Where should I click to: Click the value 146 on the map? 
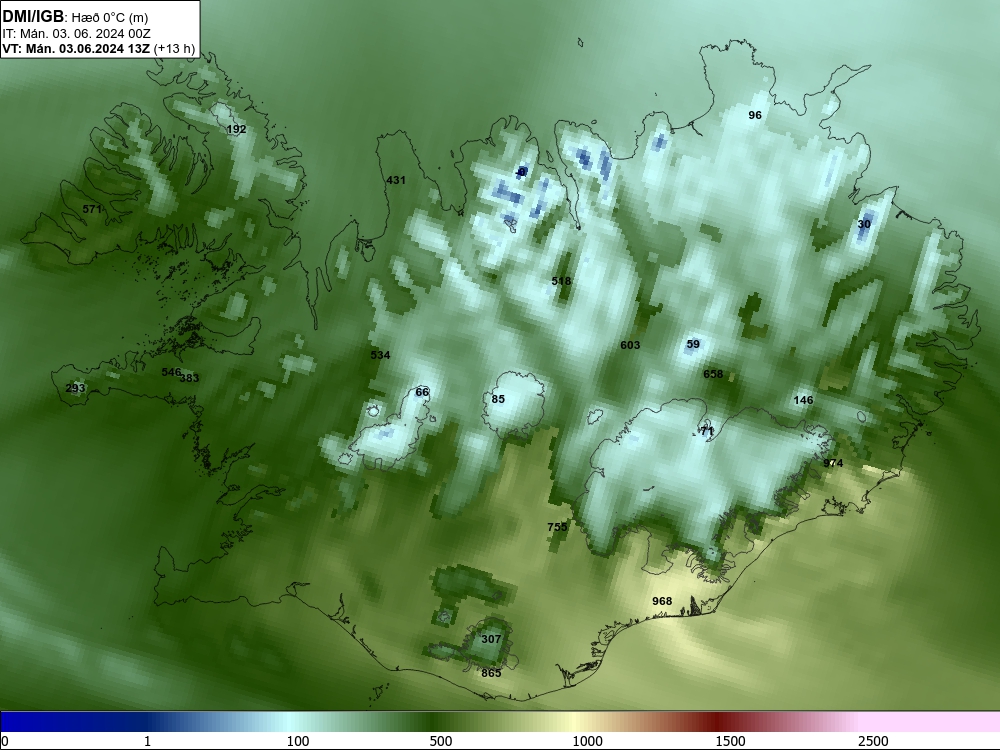804,401
